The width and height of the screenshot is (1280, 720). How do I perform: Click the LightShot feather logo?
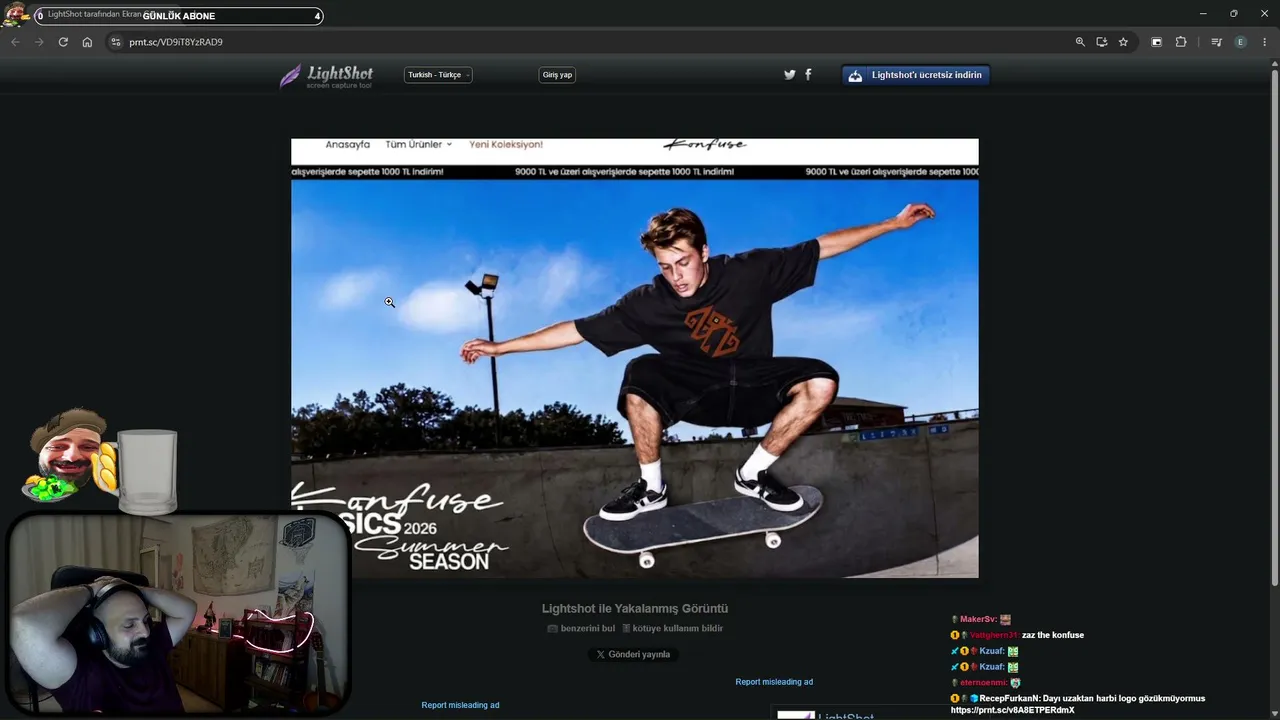coord(326,76)
